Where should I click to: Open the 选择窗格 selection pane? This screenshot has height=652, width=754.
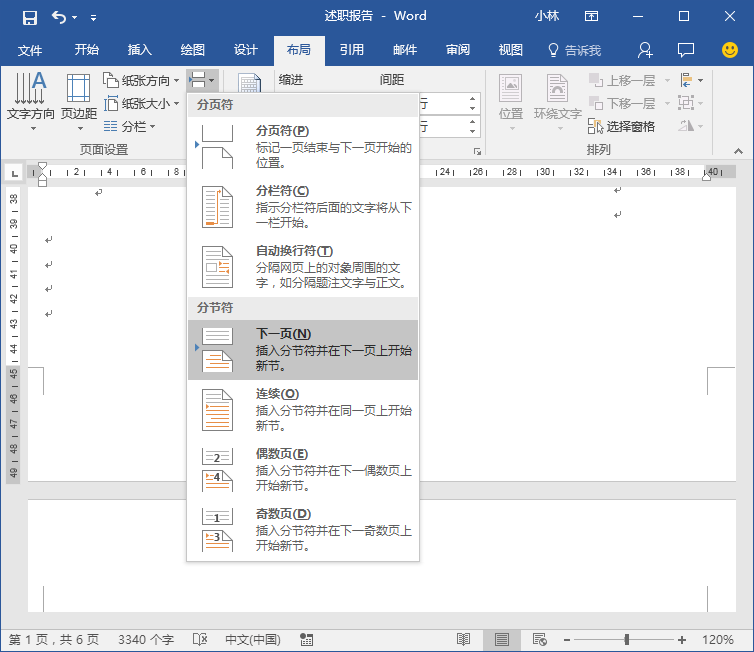(x=621, y=126)
